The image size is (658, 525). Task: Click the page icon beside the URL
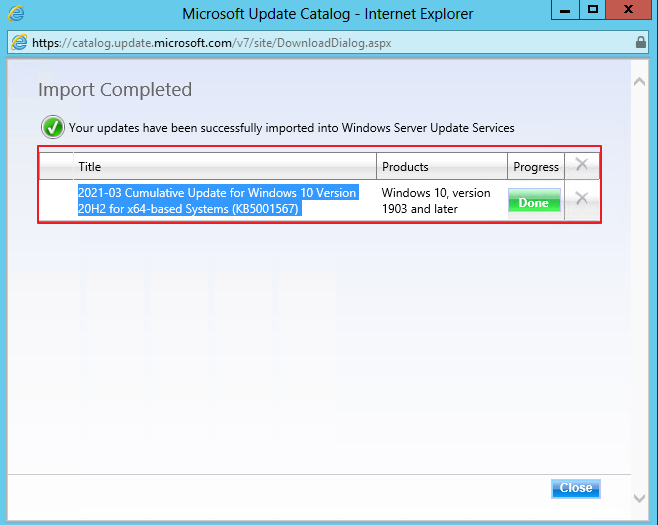click(x=19, y=42)
